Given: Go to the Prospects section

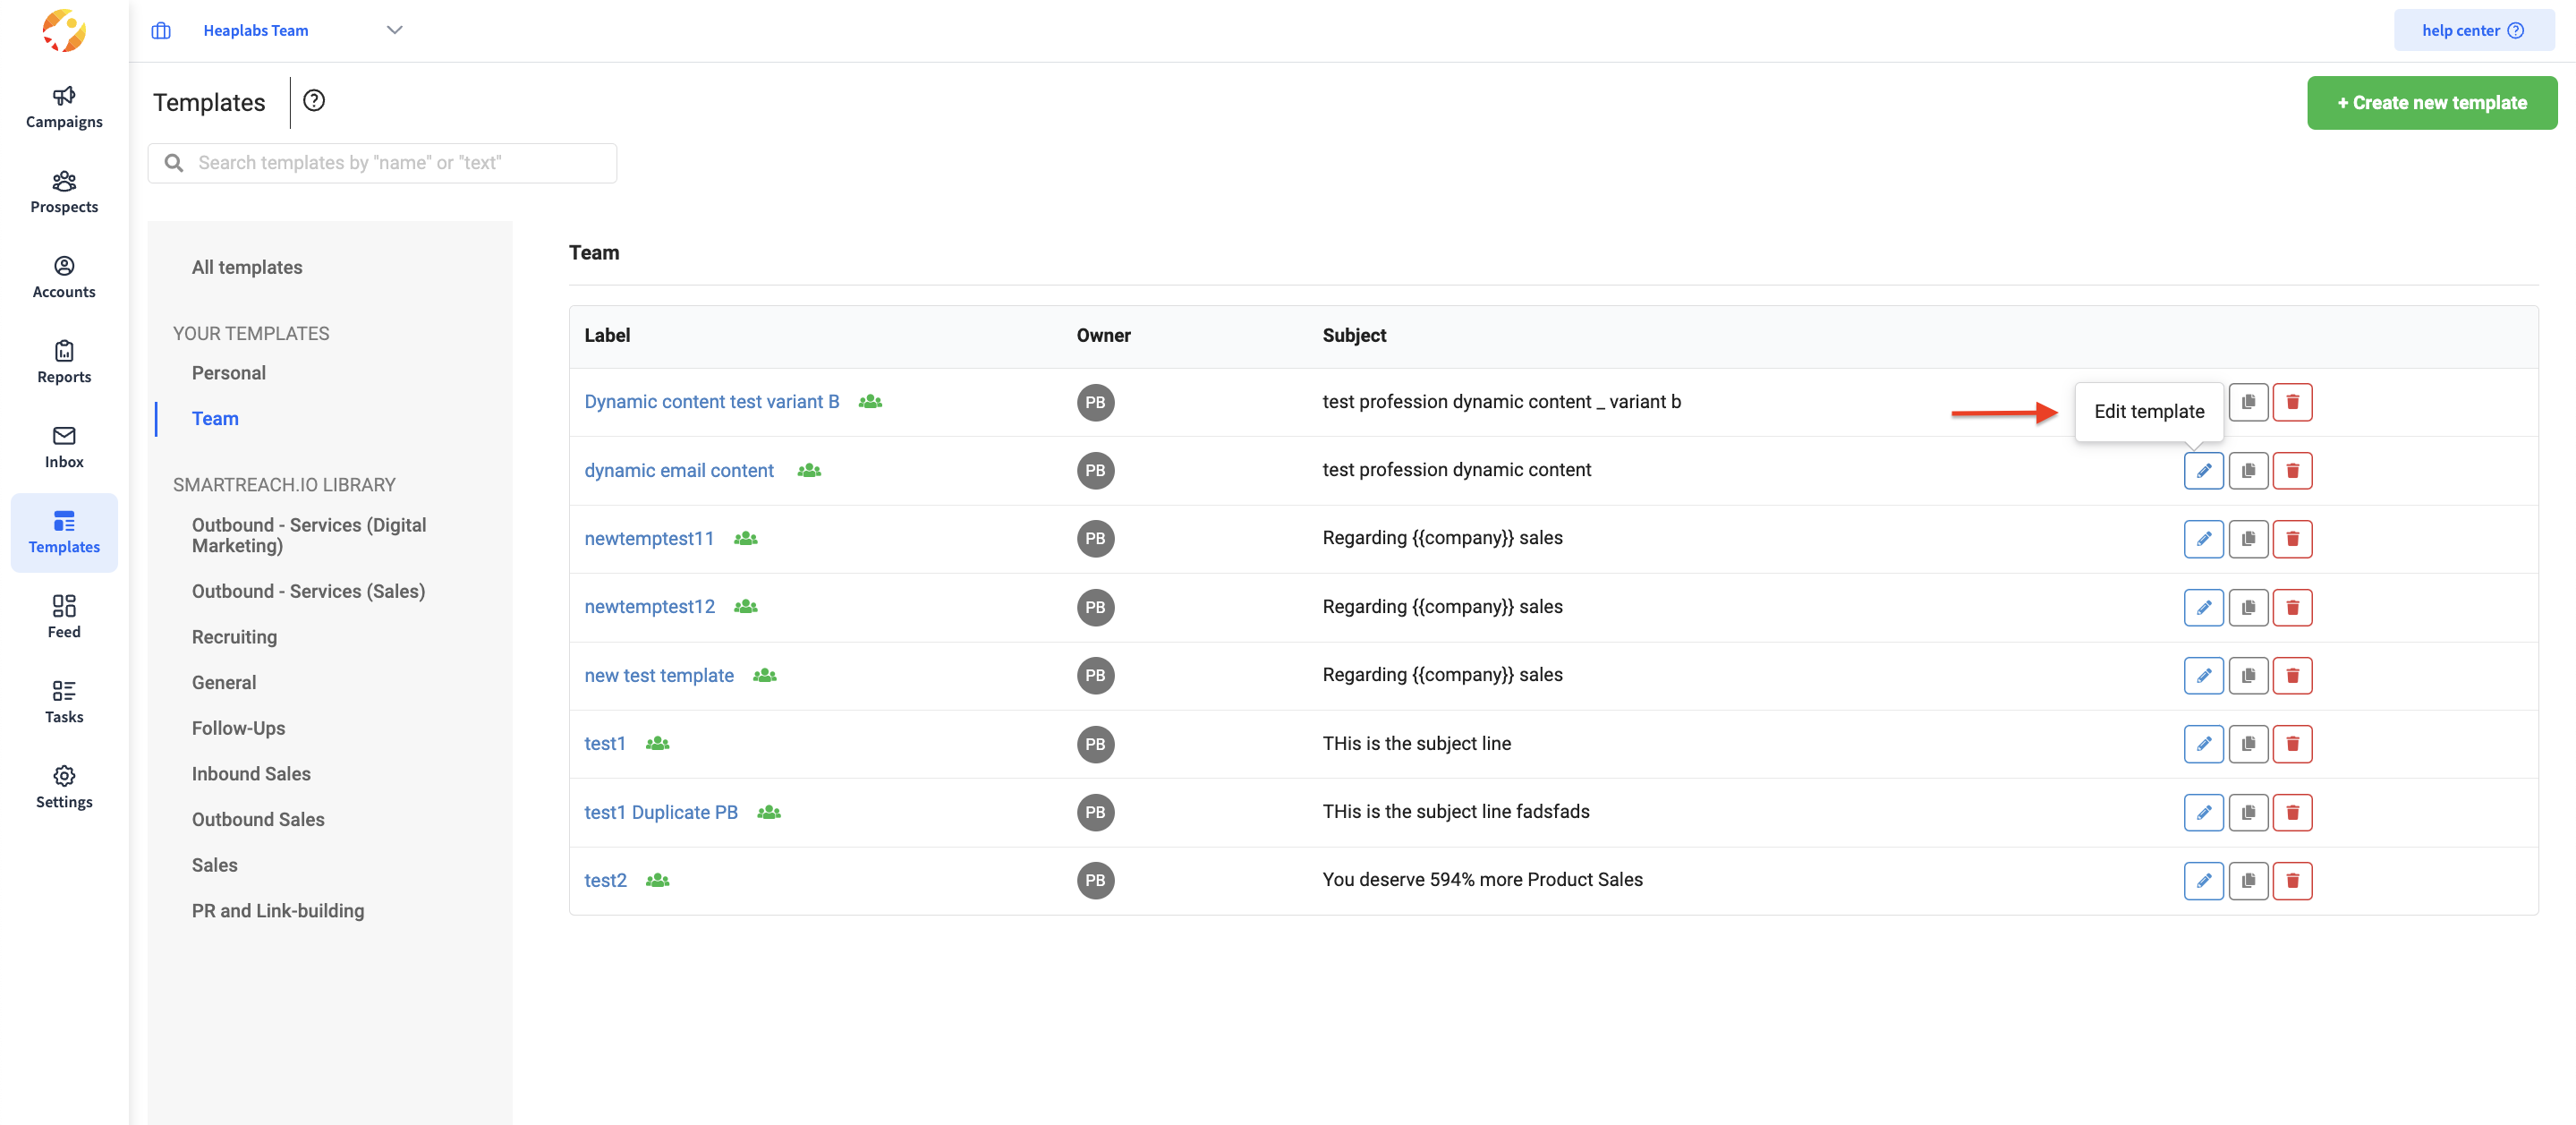Looking at the screenshot, I should [64, 192].
